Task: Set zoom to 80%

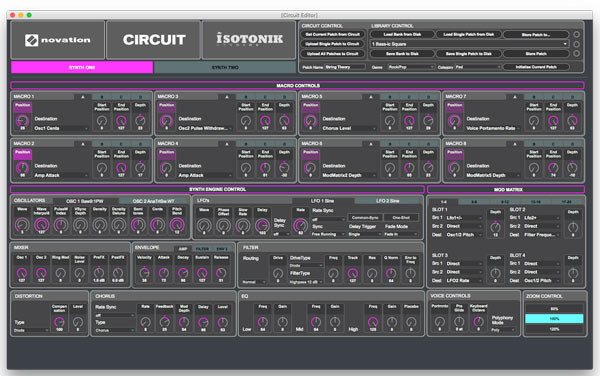Action: pos(554,309)
